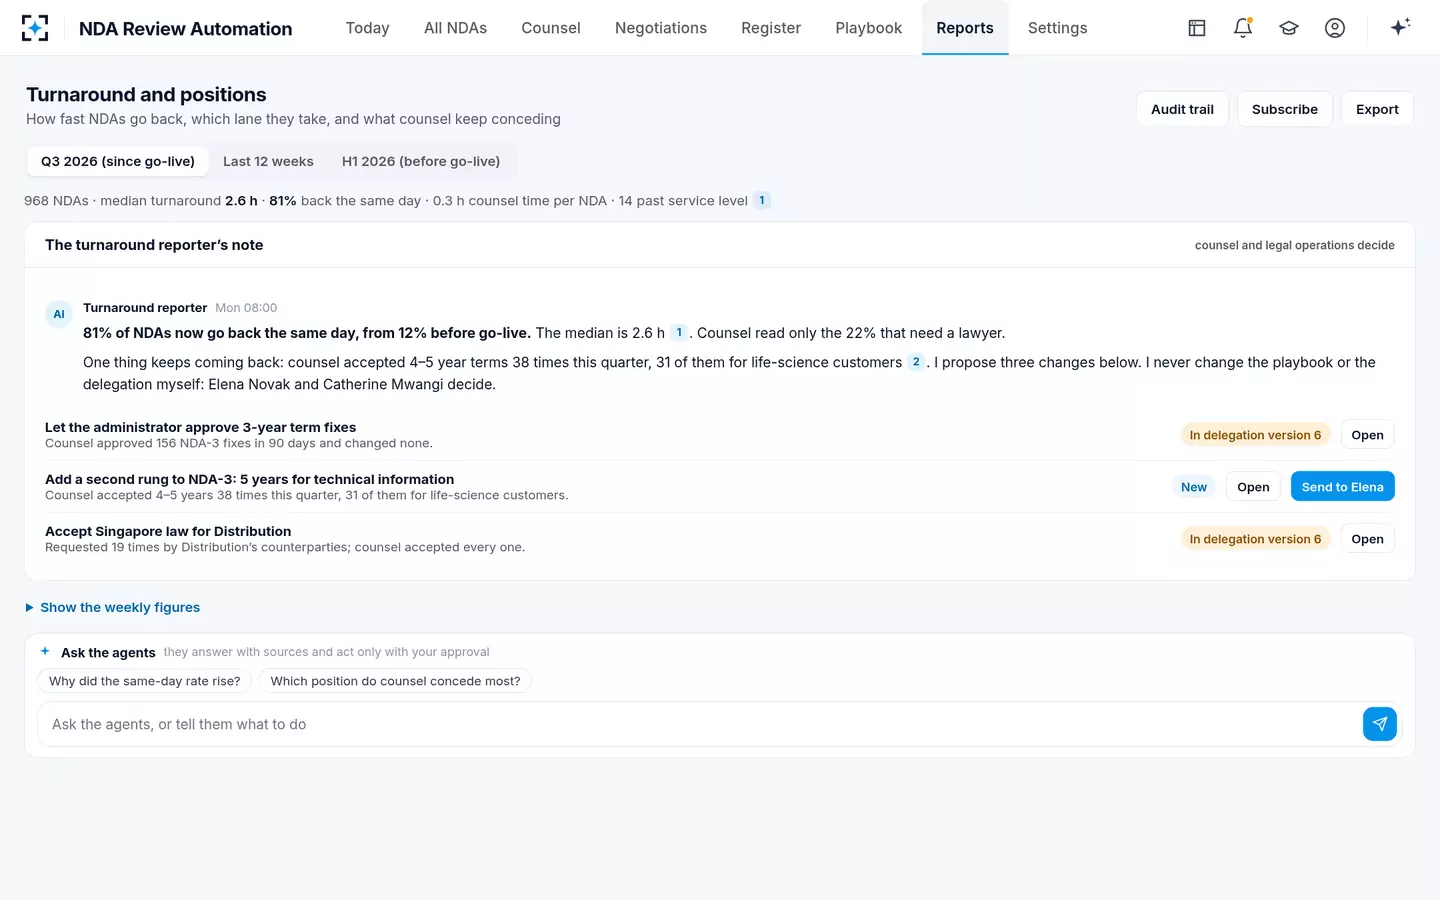This screenshot has width=1440, height=900.
Task: Open the learning graduation cap icon
Action: pyautogui.click(x=1289, y=28)
